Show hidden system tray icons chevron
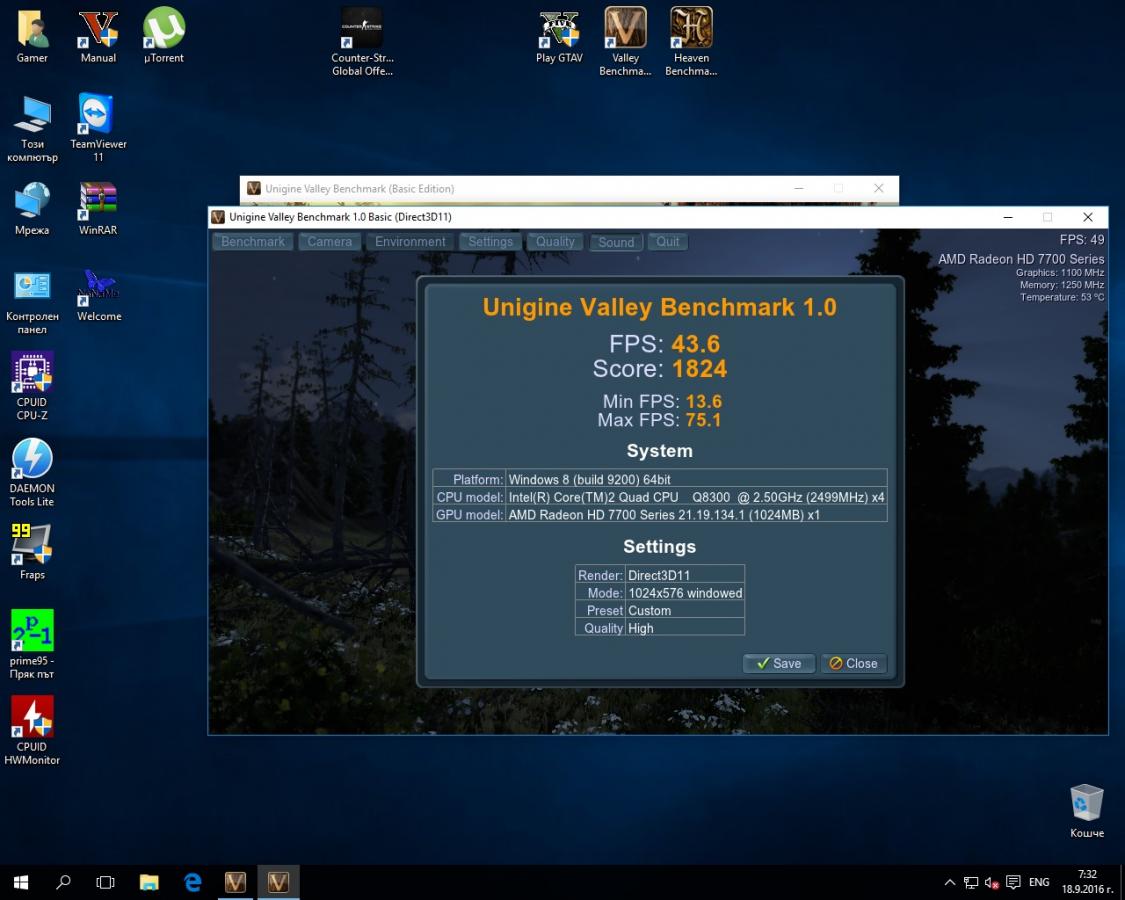Image resolution: width=1125 pixels, height=900 pixels. click(949, 883)
